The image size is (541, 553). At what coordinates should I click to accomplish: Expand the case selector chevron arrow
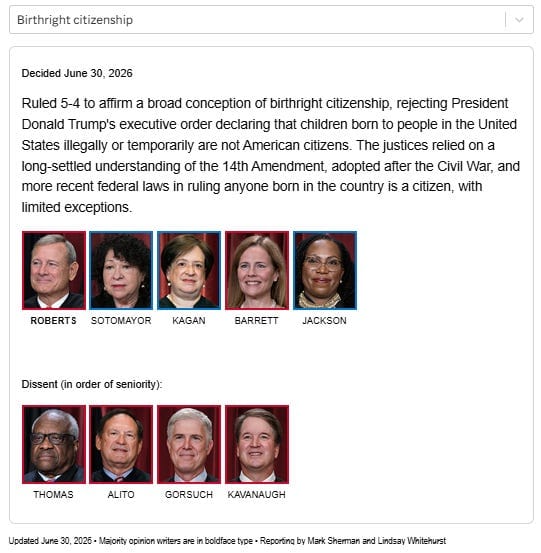(519, 20)
